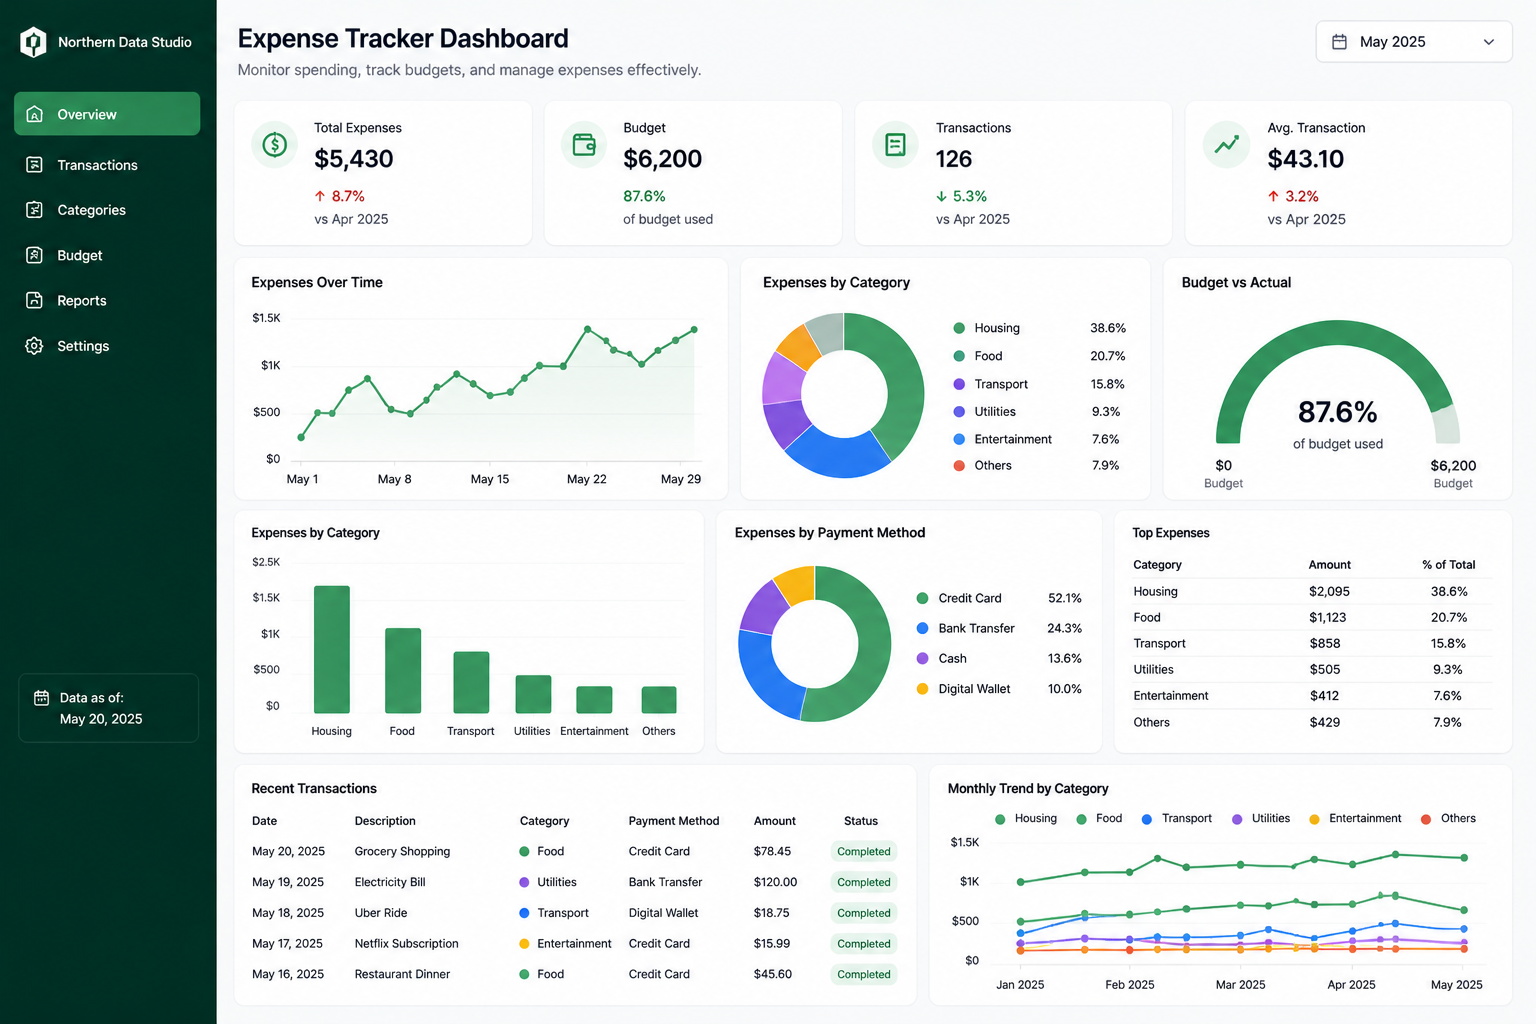Toggle Utilities series in Monthly Trend legend

tap(1261, 819)
